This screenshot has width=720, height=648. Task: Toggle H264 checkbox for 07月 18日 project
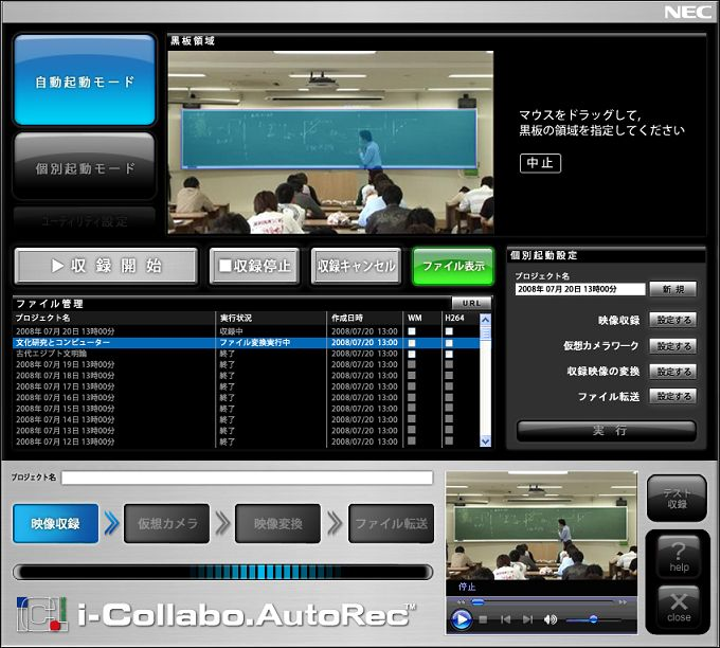[x=449, y=375]
